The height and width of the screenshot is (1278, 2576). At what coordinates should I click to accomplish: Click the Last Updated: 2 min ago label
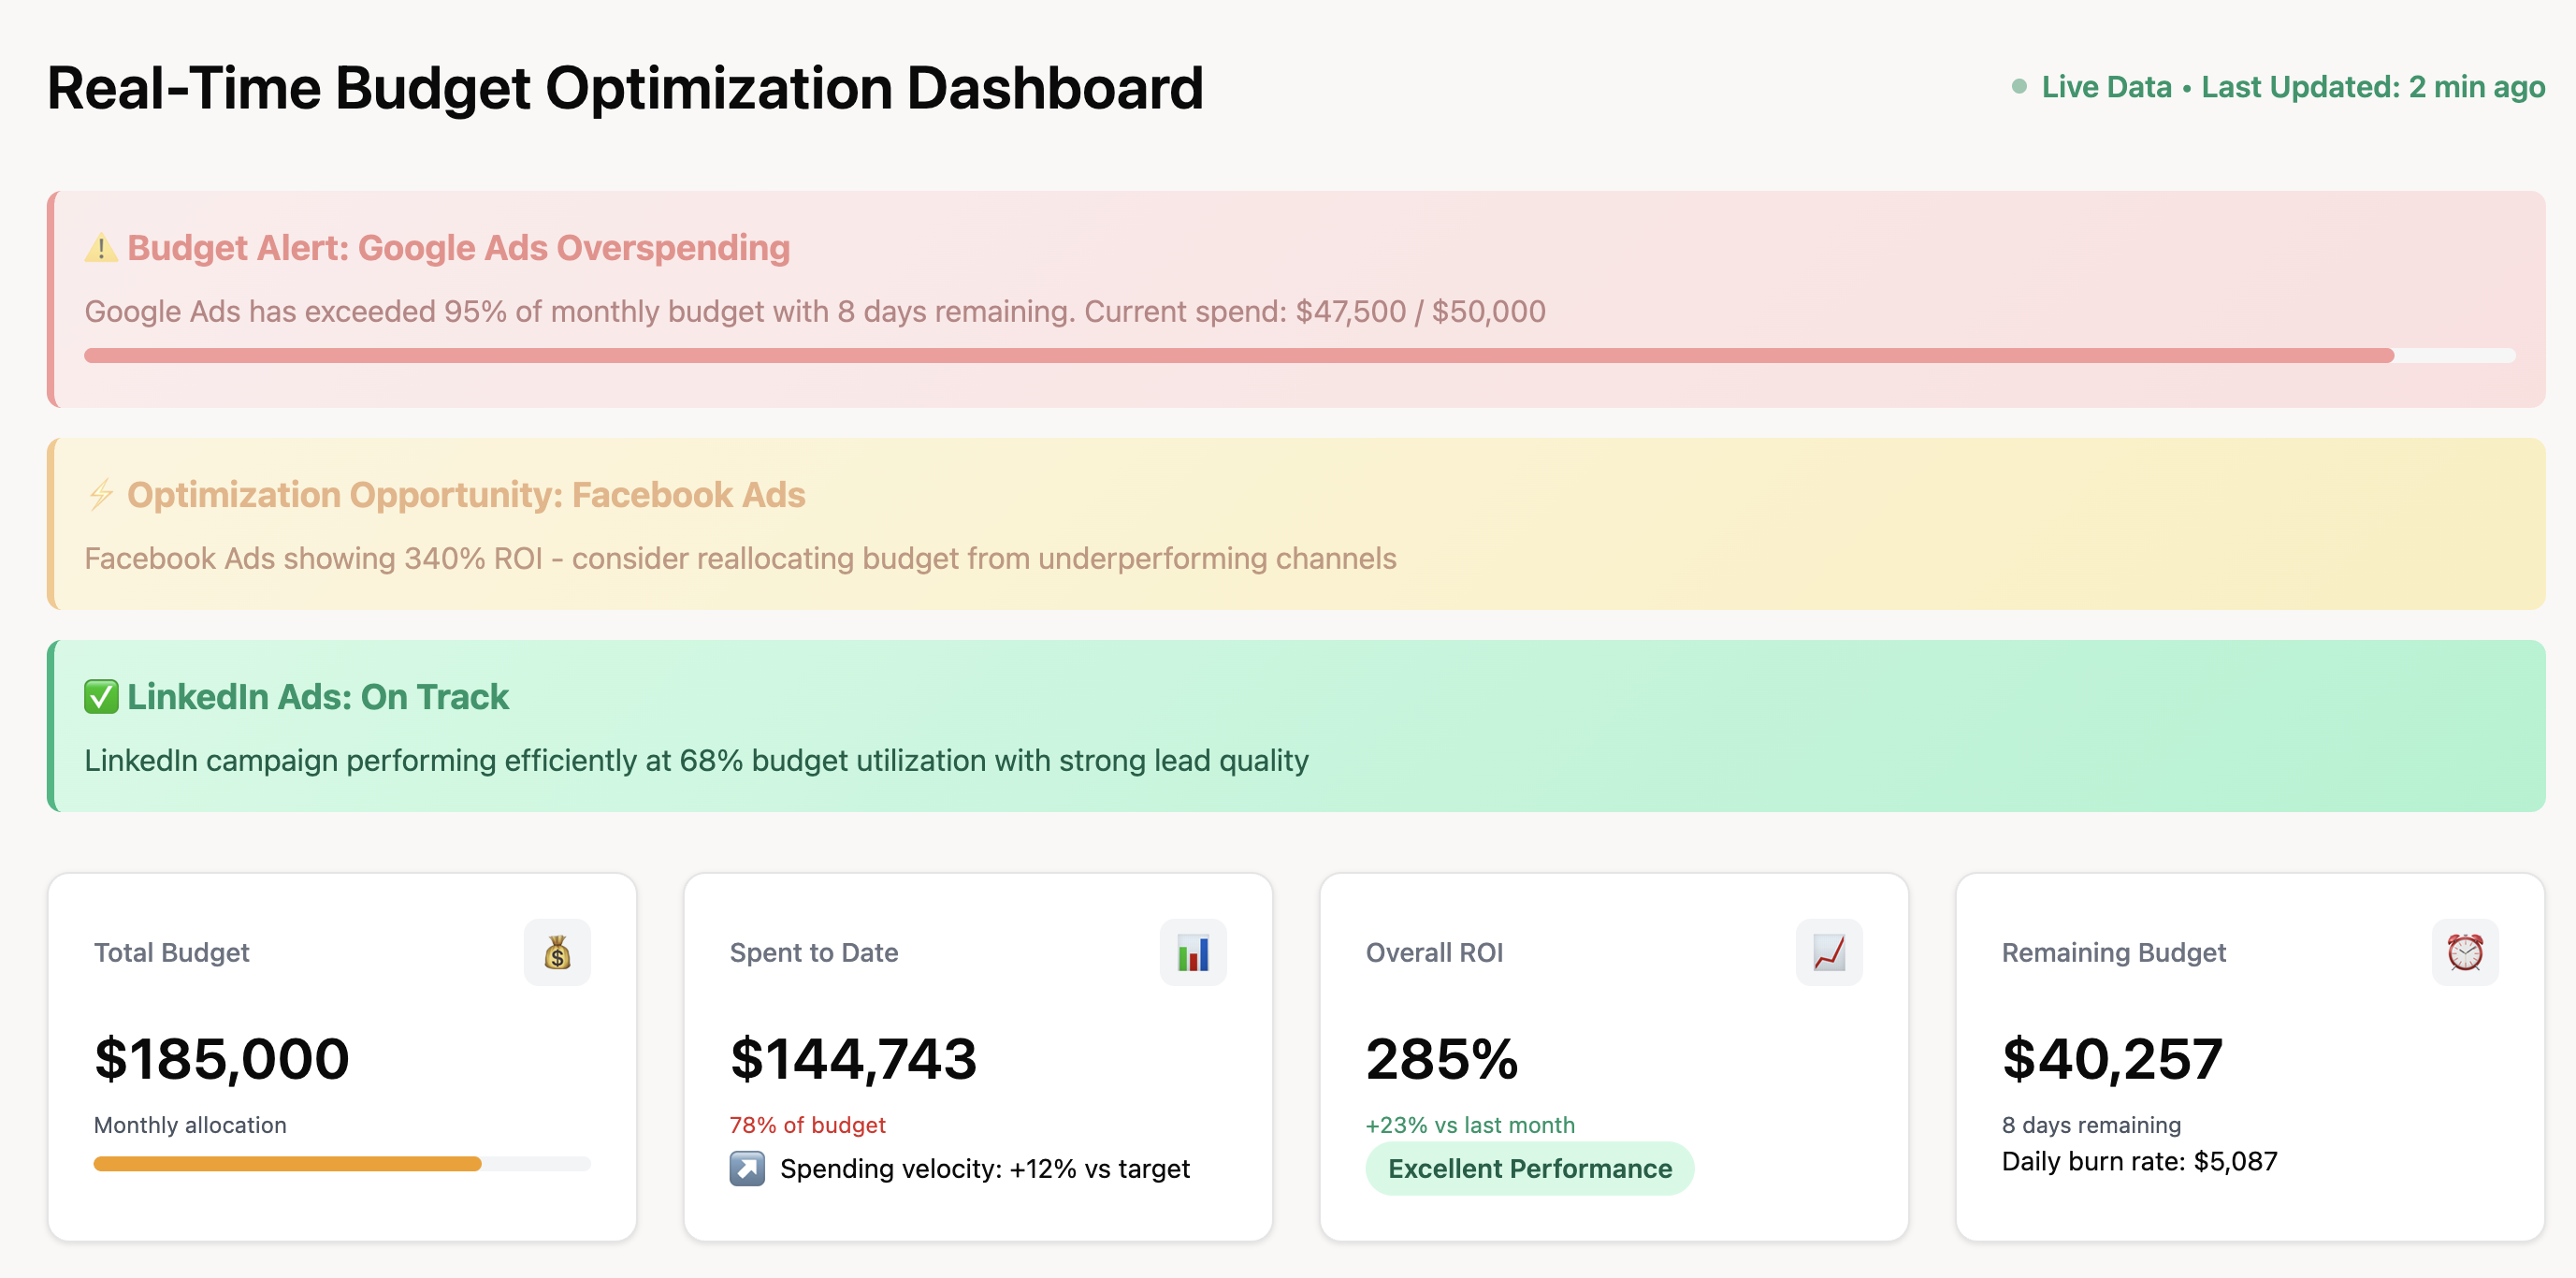pos(2373,87)
